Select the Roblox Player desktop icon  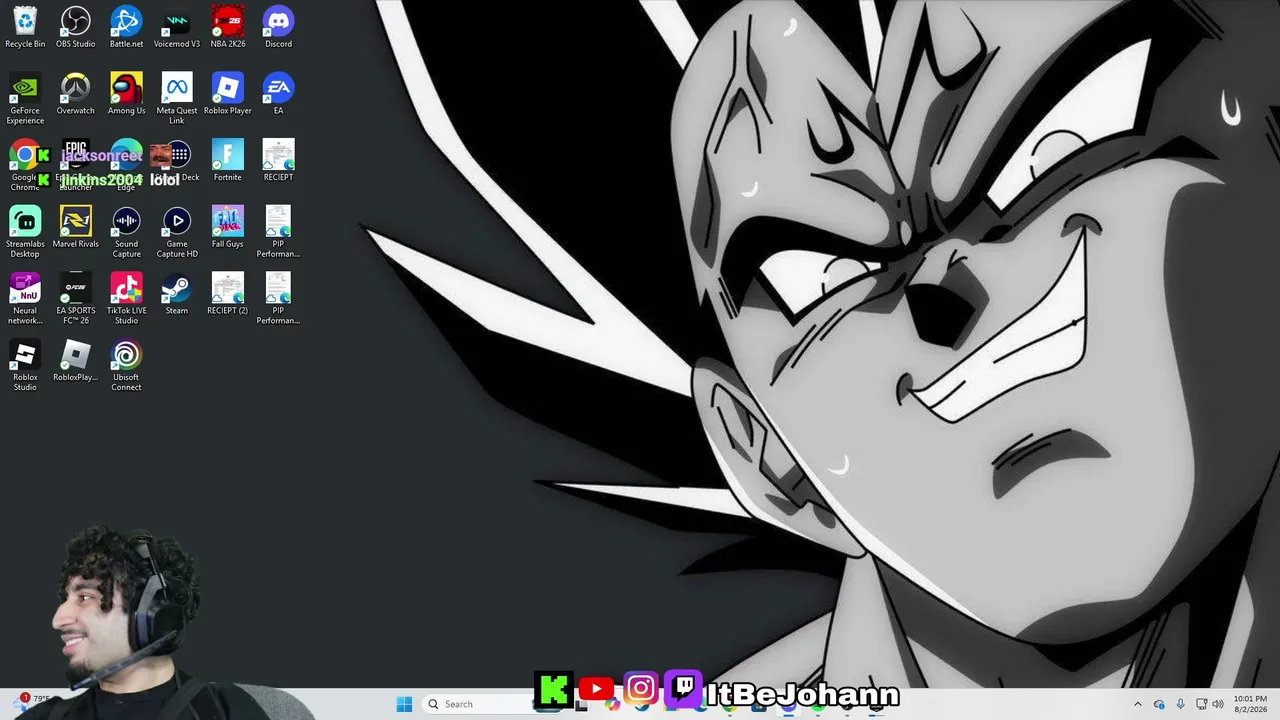pyautogui.click(x=228, y=94)
